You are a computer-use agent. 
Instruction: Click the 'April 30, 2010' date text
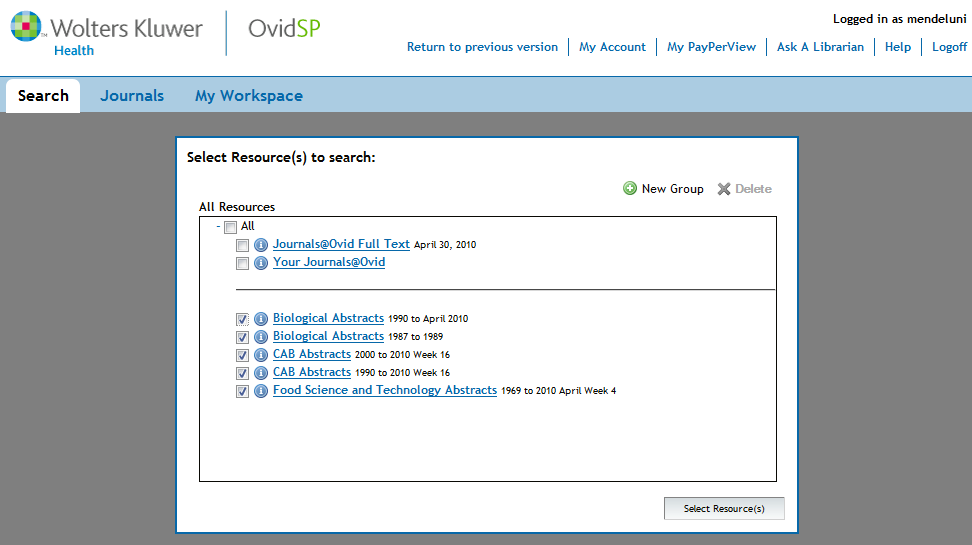click(445, 245)
